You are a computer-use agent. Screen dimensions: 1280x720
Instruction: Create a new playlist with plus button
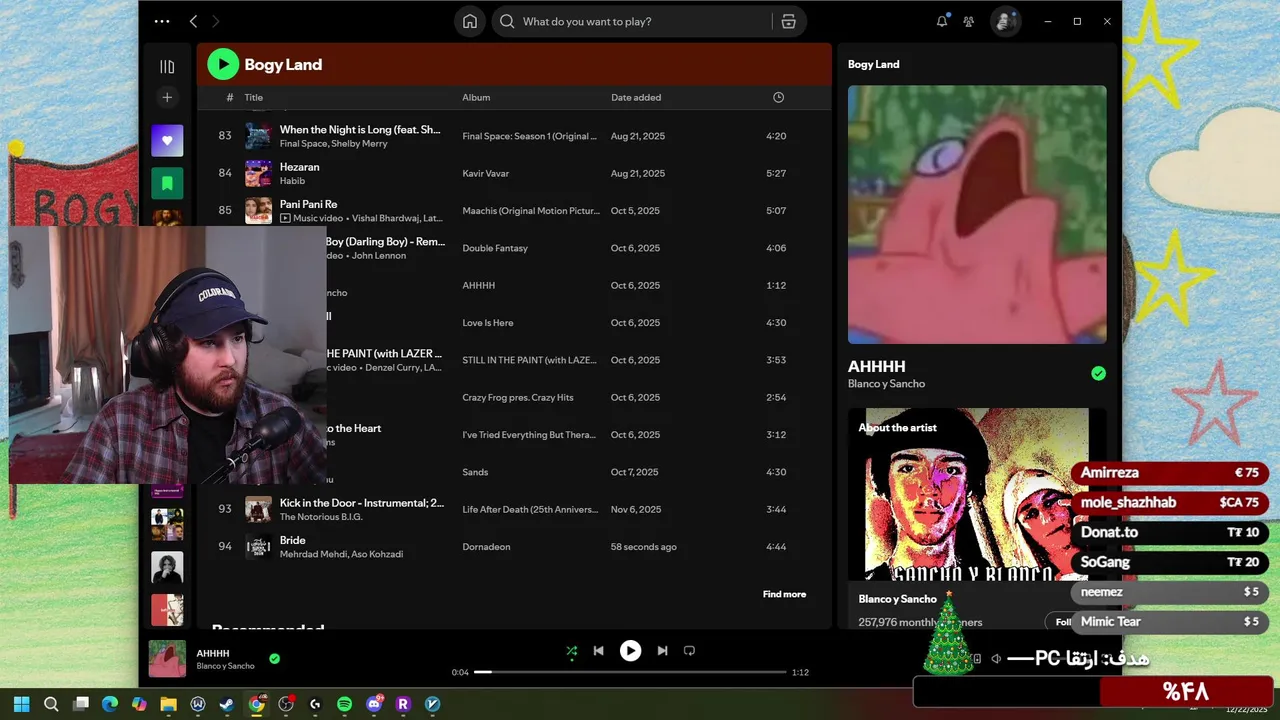[x=167, y=97]
